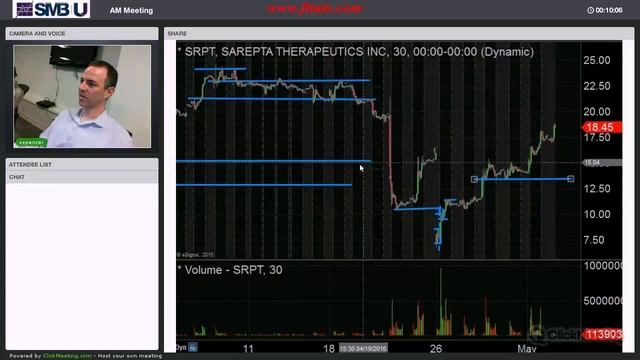The image size is (640, 360).
Task: Click the 12.50 price axis label
Action: (x=597, y=189)
